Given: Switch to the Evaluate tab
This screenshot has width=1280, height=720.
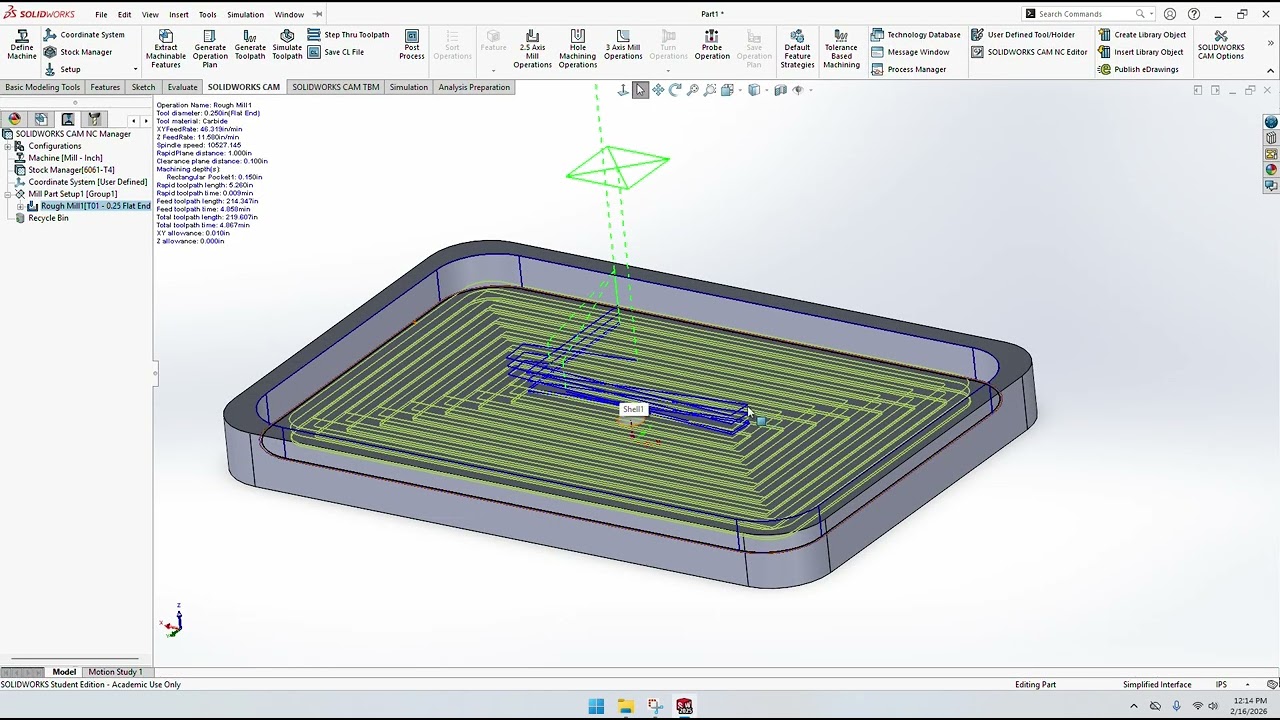Looking at the screenshot, I should click(x=182, y=87).
